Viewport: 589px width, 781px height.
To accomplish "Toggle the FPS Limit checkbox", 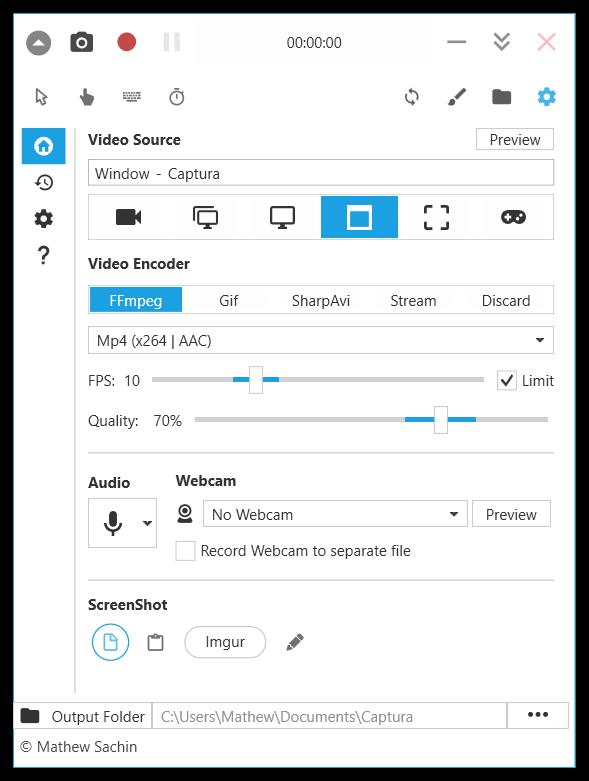I will pyautogui.click(x=507, y=381).
